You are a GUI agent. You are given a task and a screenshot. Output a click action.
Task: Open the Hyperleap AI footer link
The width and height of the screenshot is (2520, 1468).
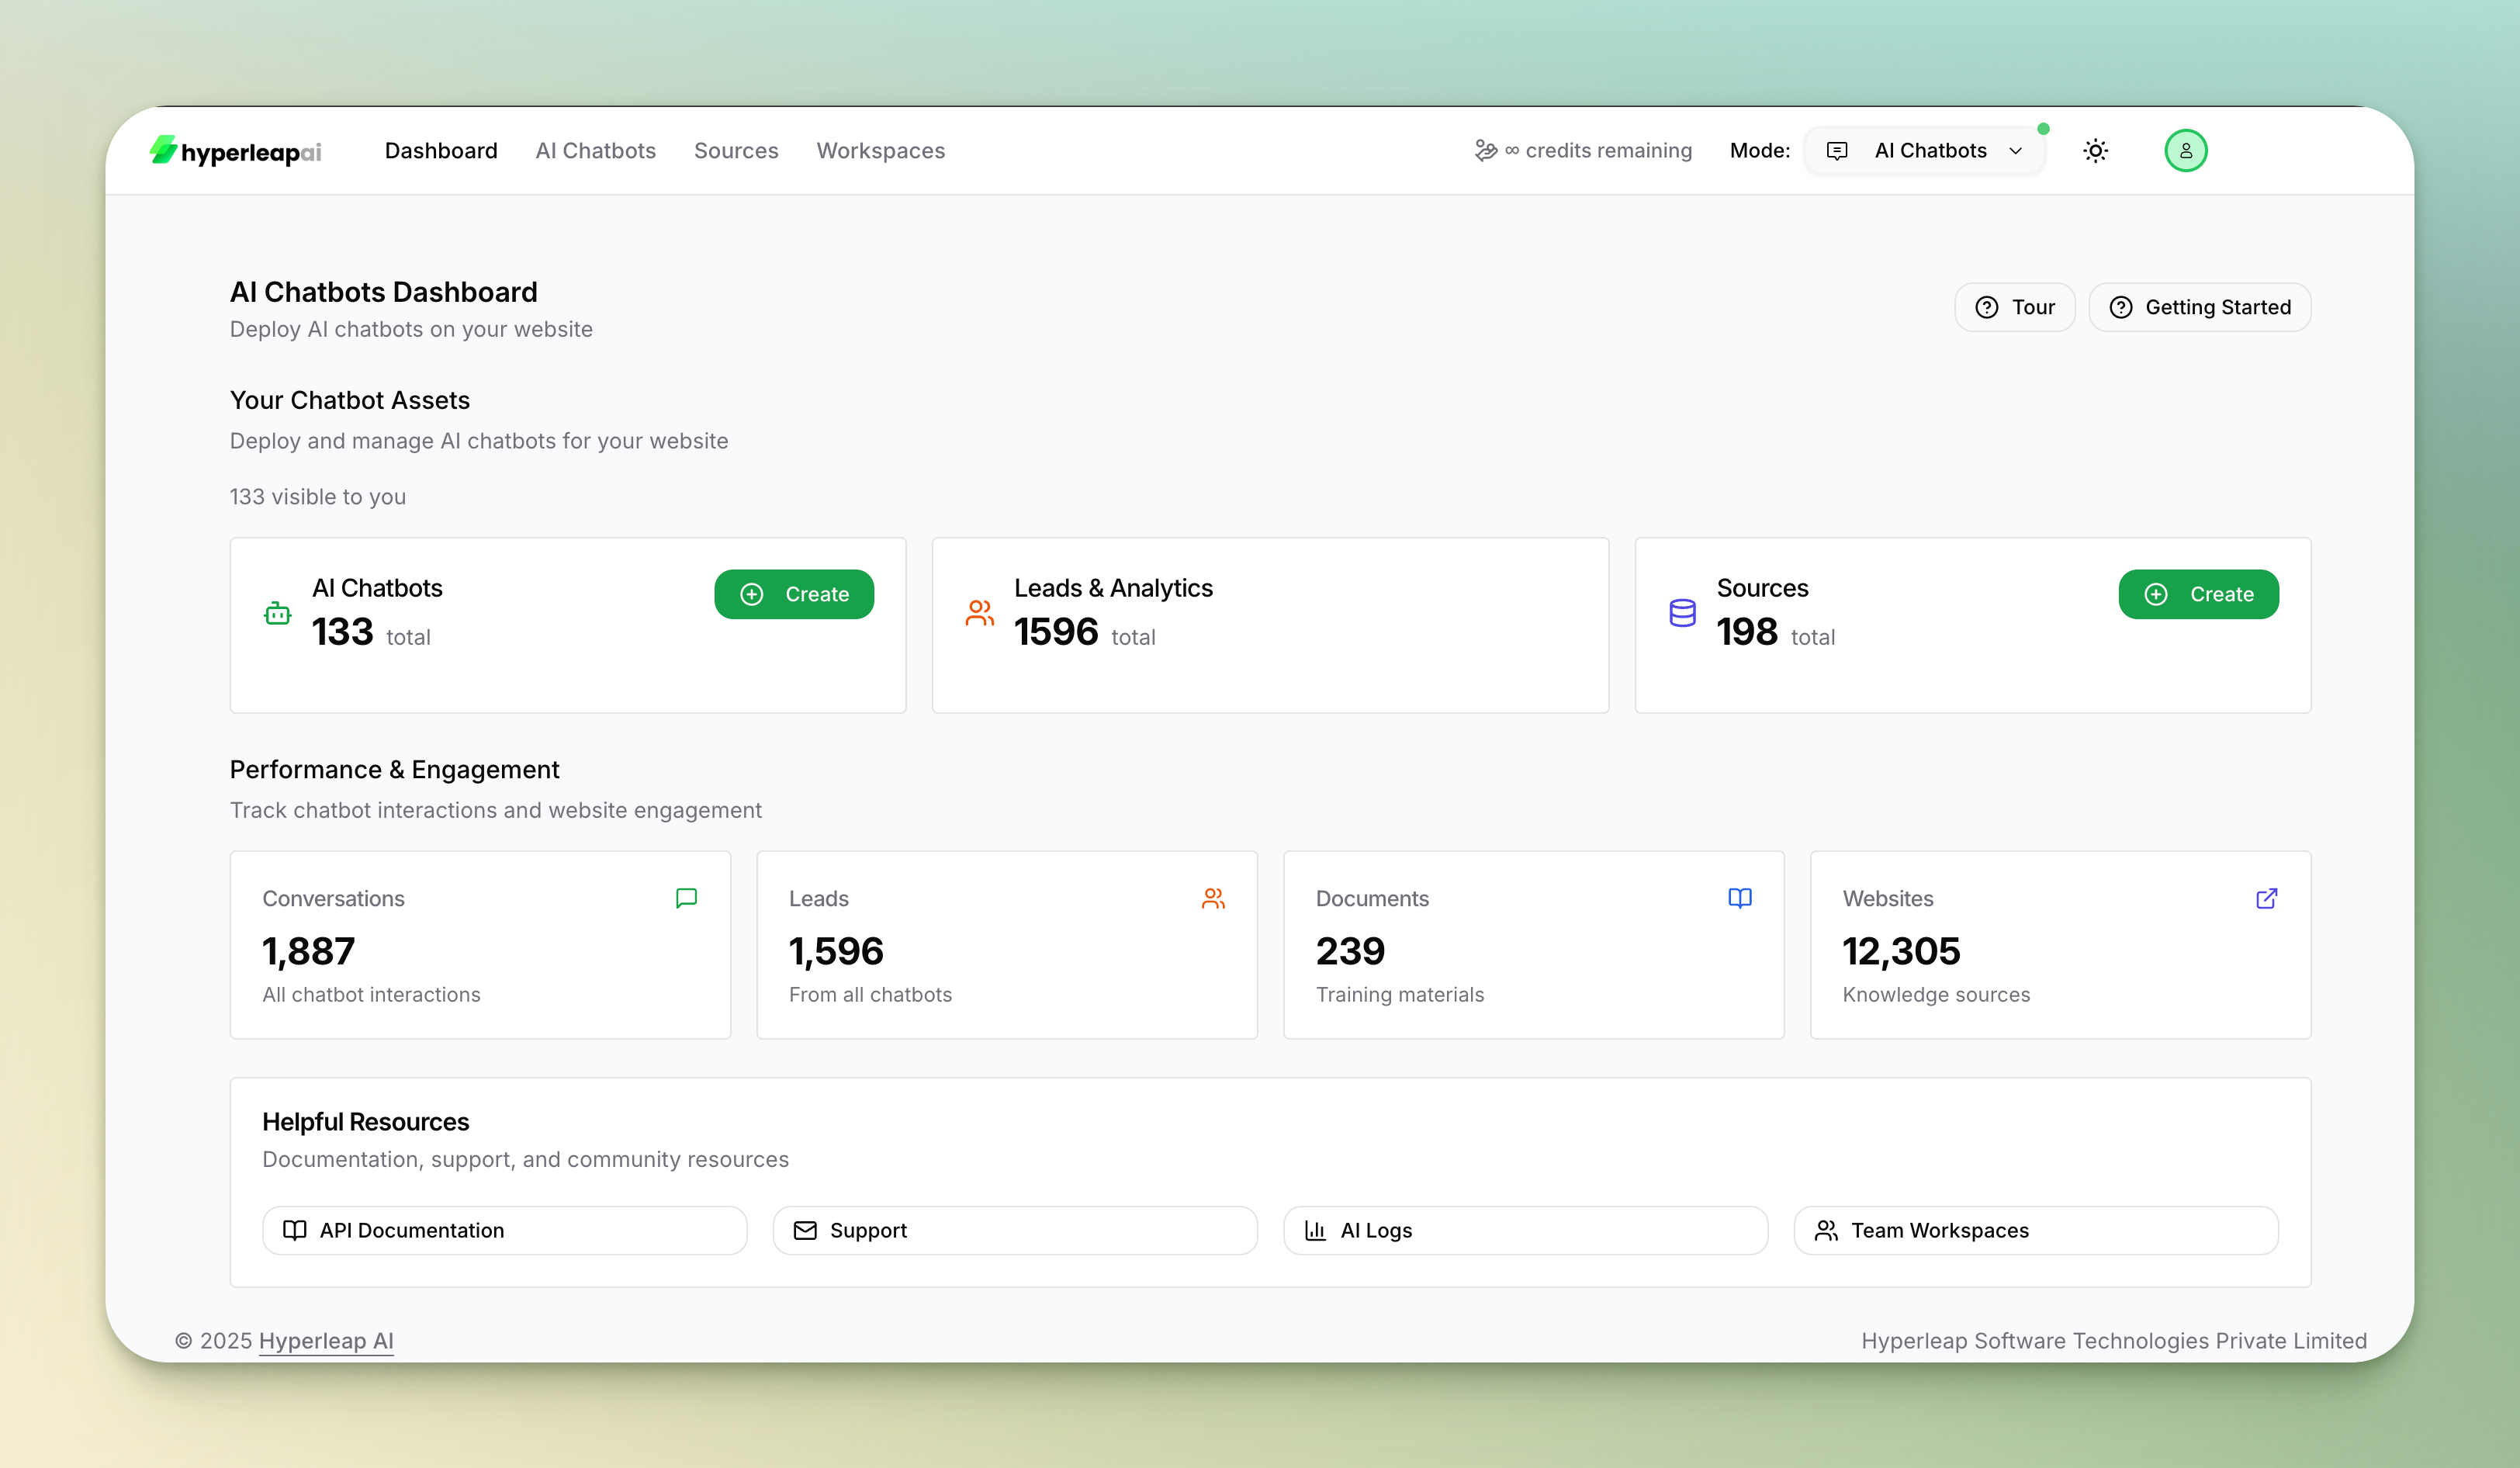(326, 1340)
